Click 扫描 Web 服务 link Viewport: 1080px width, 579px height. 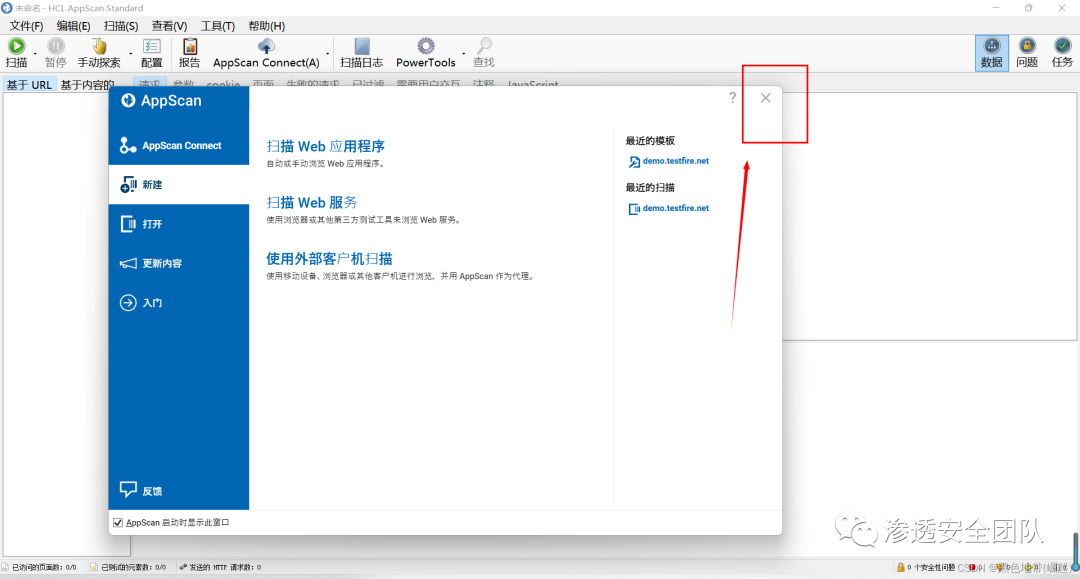(x=311, y=202)
